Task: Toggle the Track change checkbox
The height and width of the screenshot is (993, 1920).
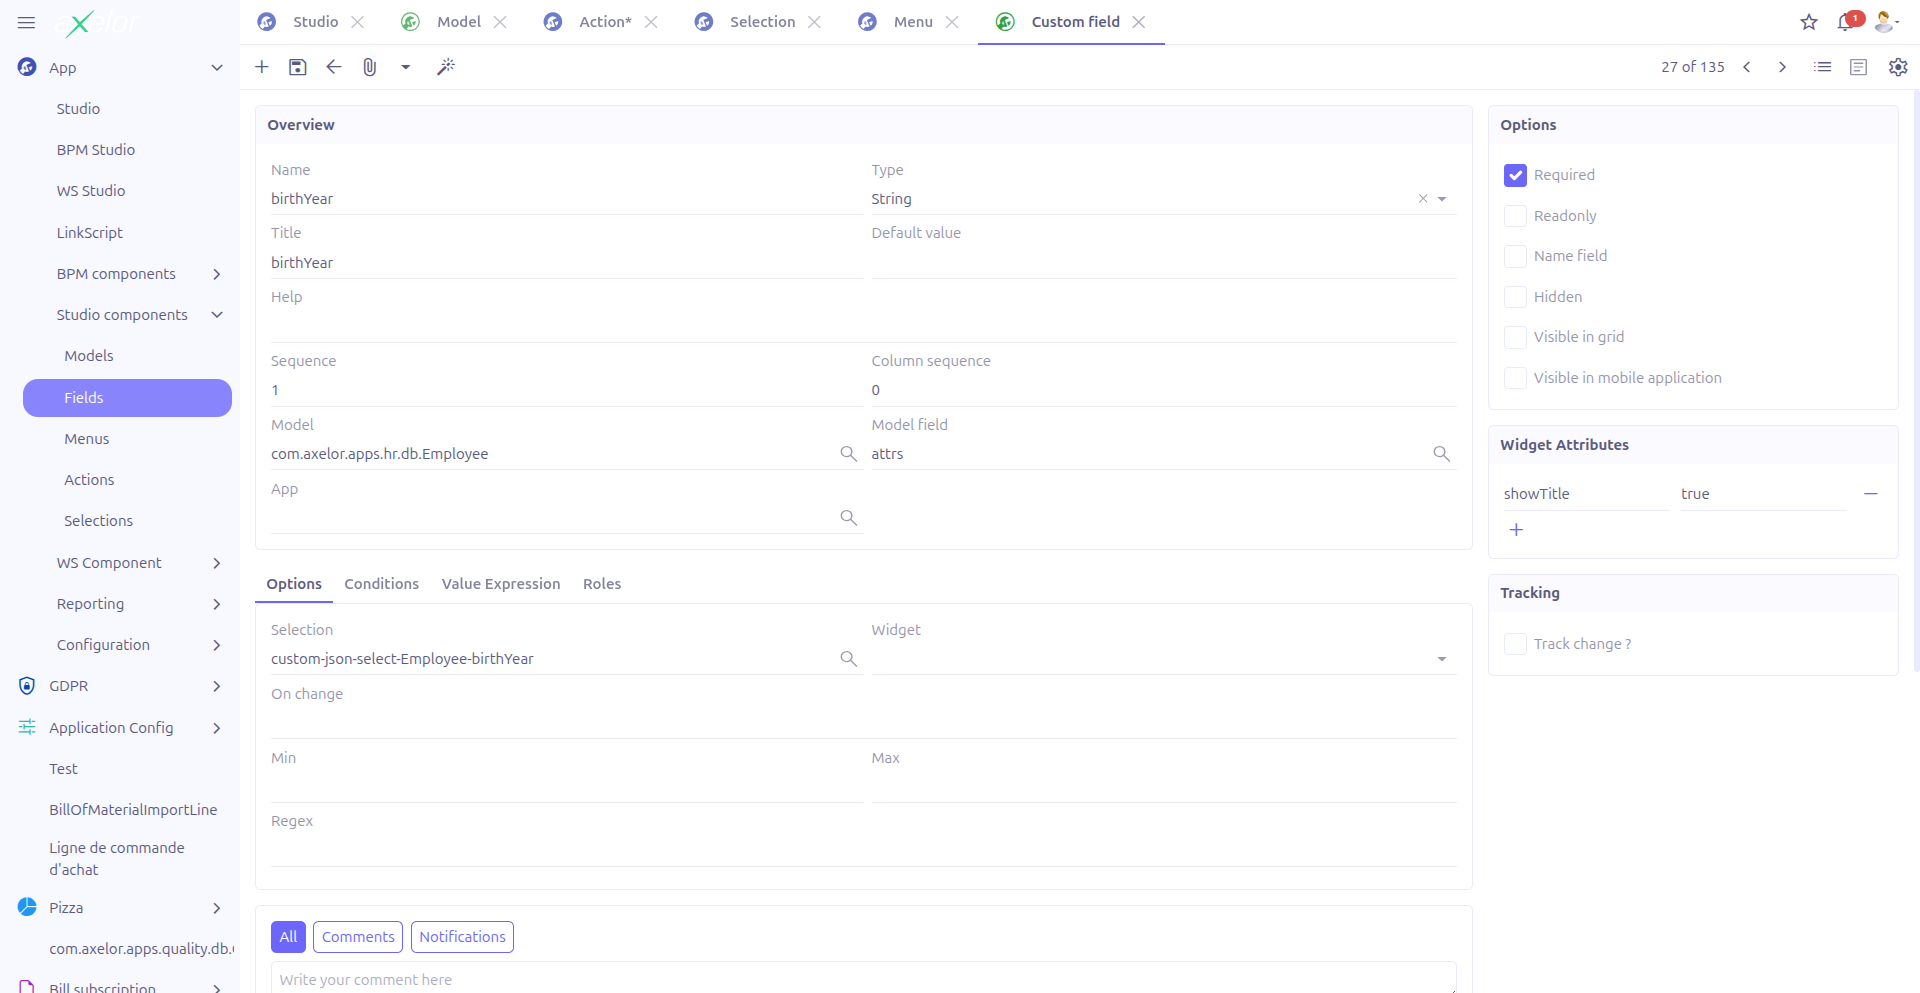Action: coord(1516,644)
